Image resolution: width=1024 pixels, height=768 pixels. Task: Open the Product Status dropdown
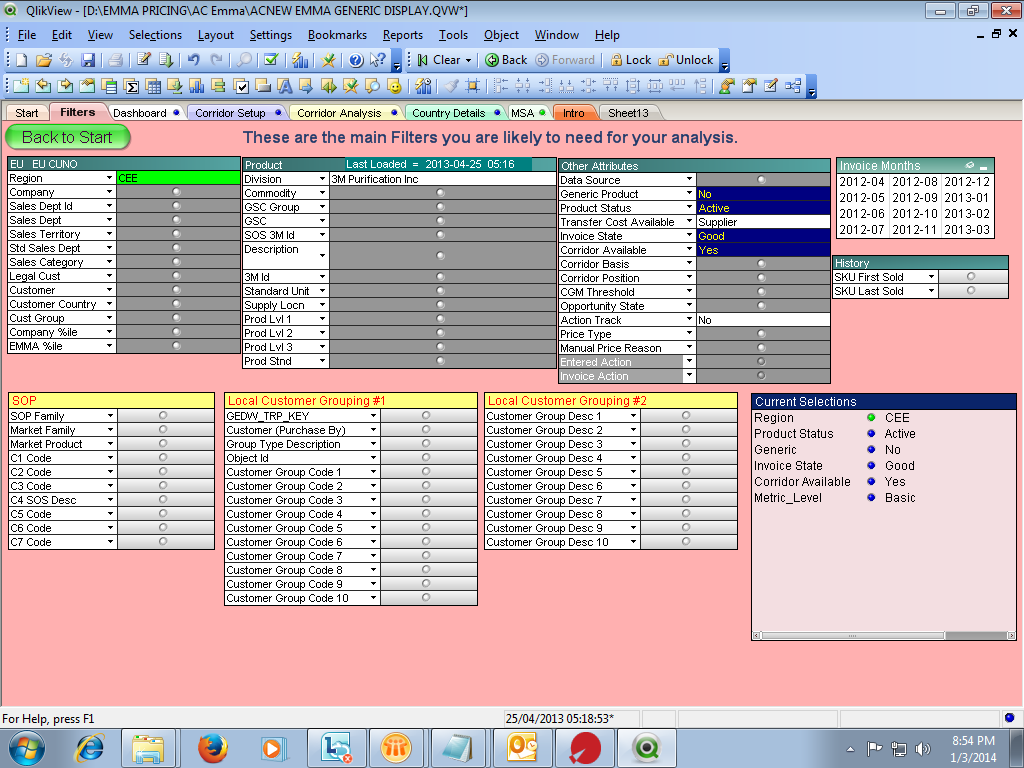[689, 208]
